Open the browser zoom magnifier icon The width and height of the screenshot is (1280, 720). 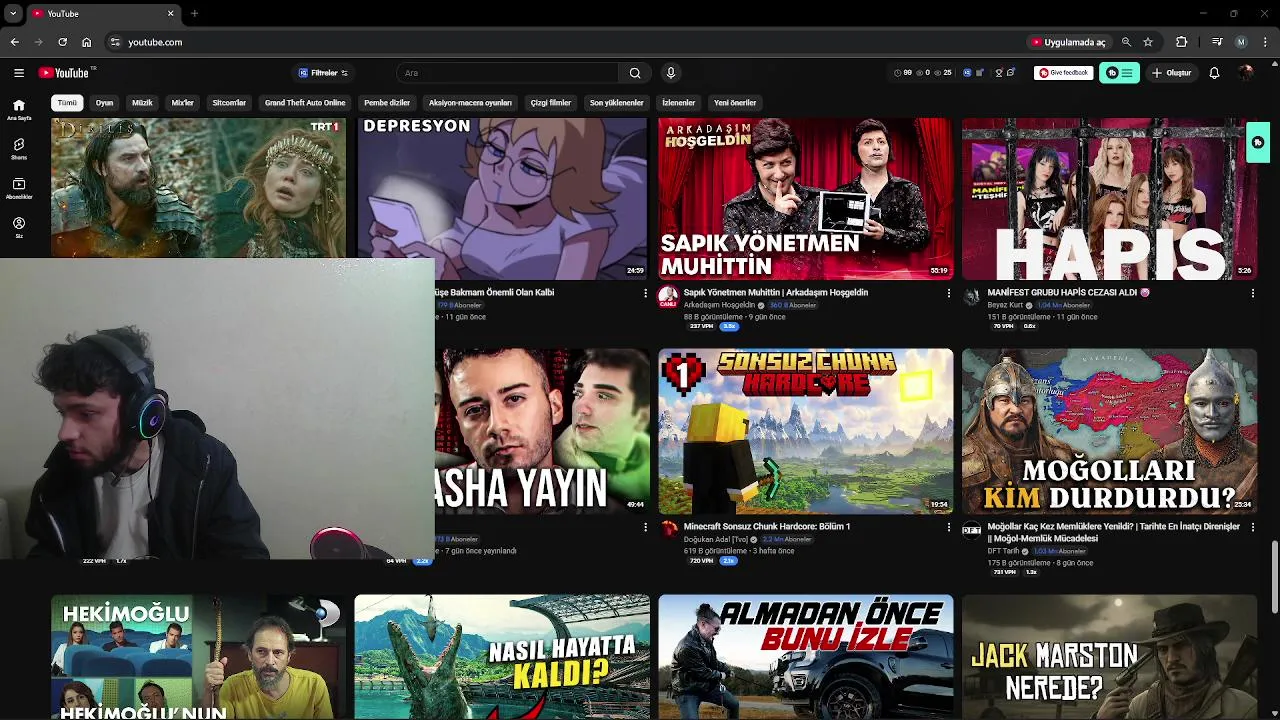click(1126, 42)
